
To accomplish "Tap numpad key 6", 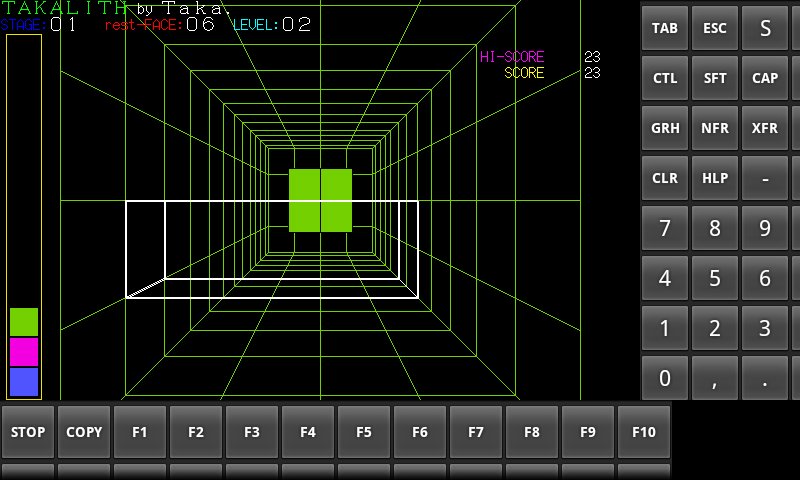I will (764, 277).
